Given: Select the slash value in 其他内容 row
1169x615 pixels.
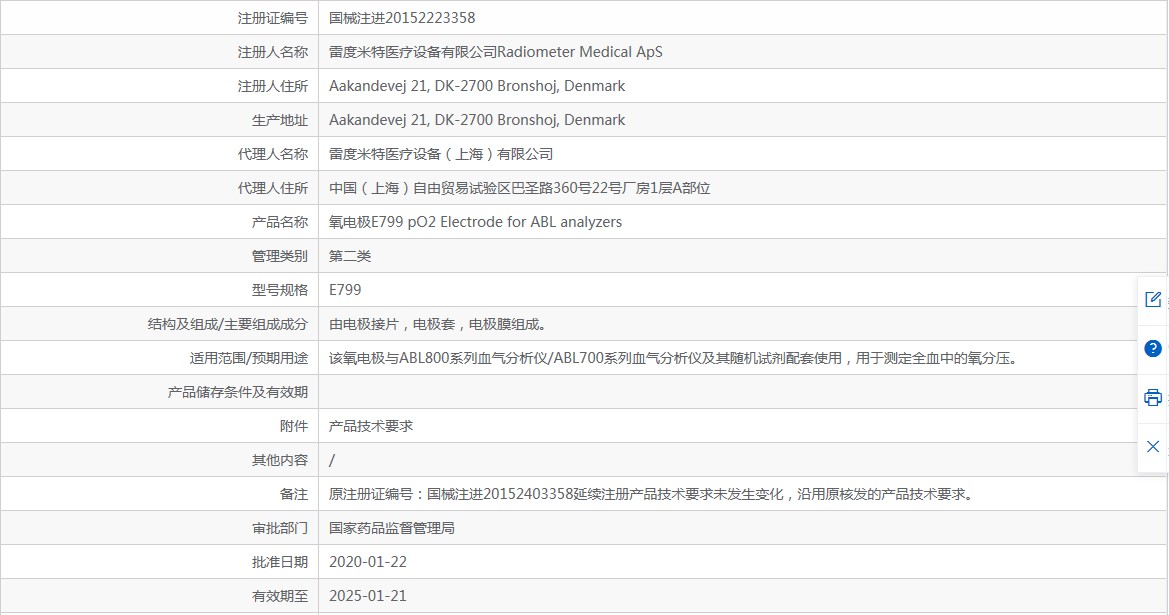Looking at the screenshot, I should coord(332,461).
